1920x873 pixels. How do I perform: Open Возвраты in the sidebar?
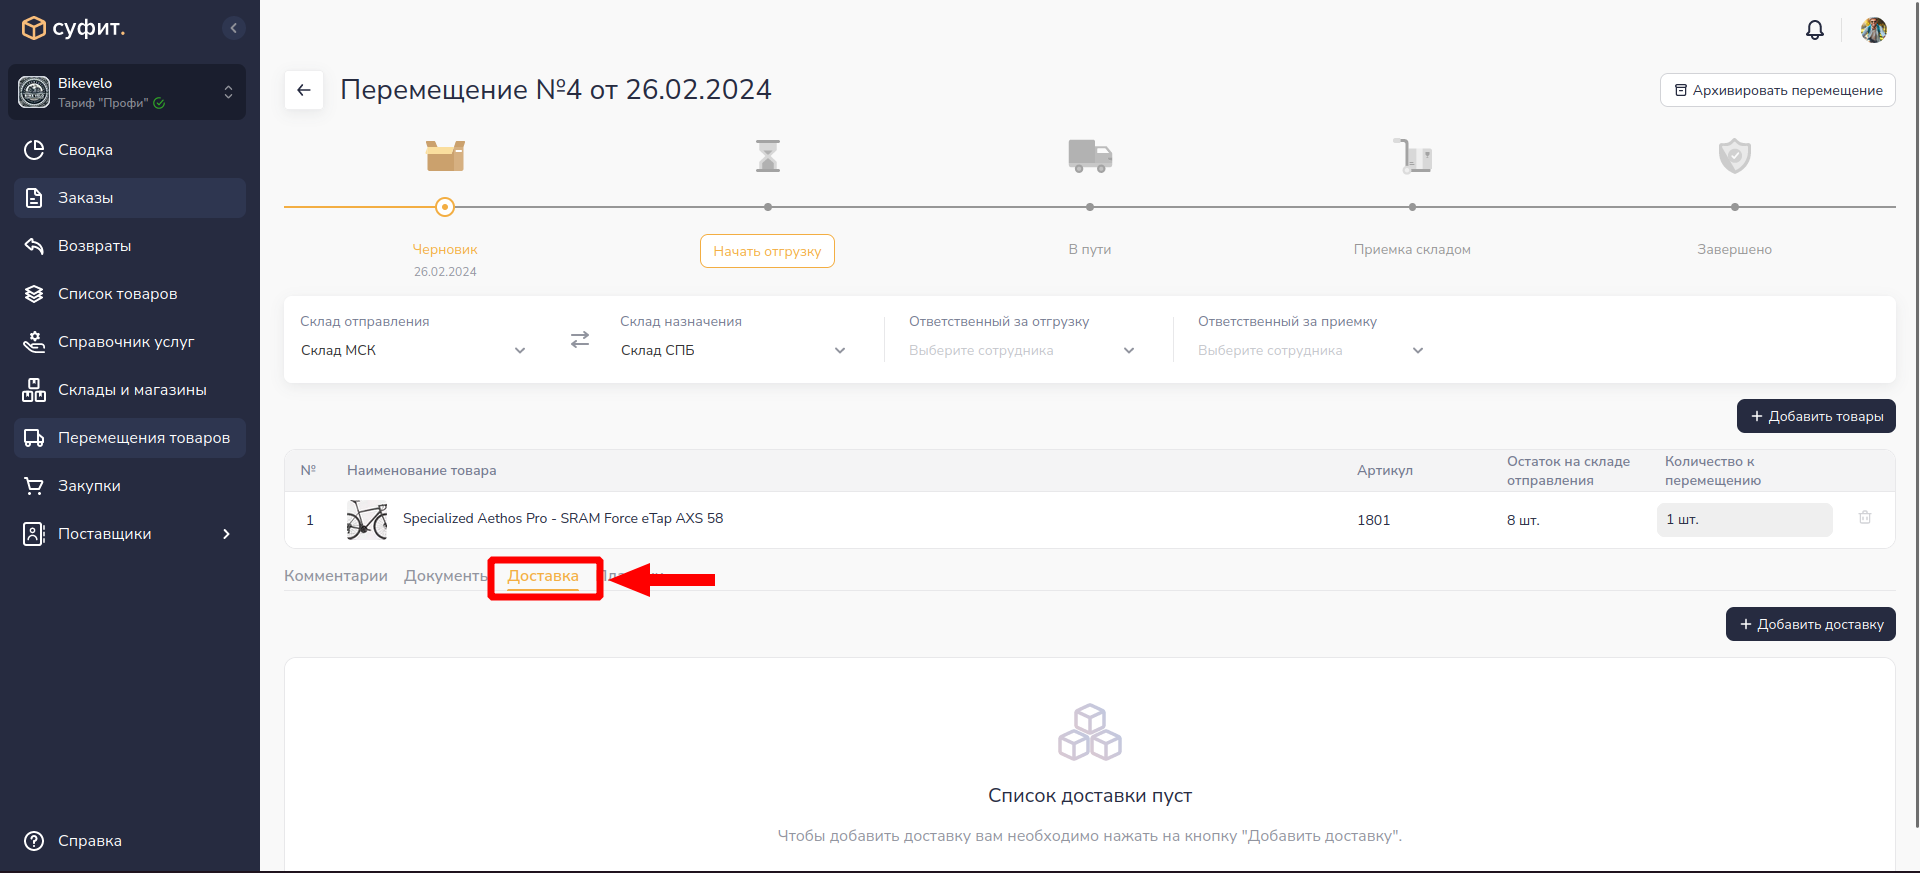click(130, 246)
